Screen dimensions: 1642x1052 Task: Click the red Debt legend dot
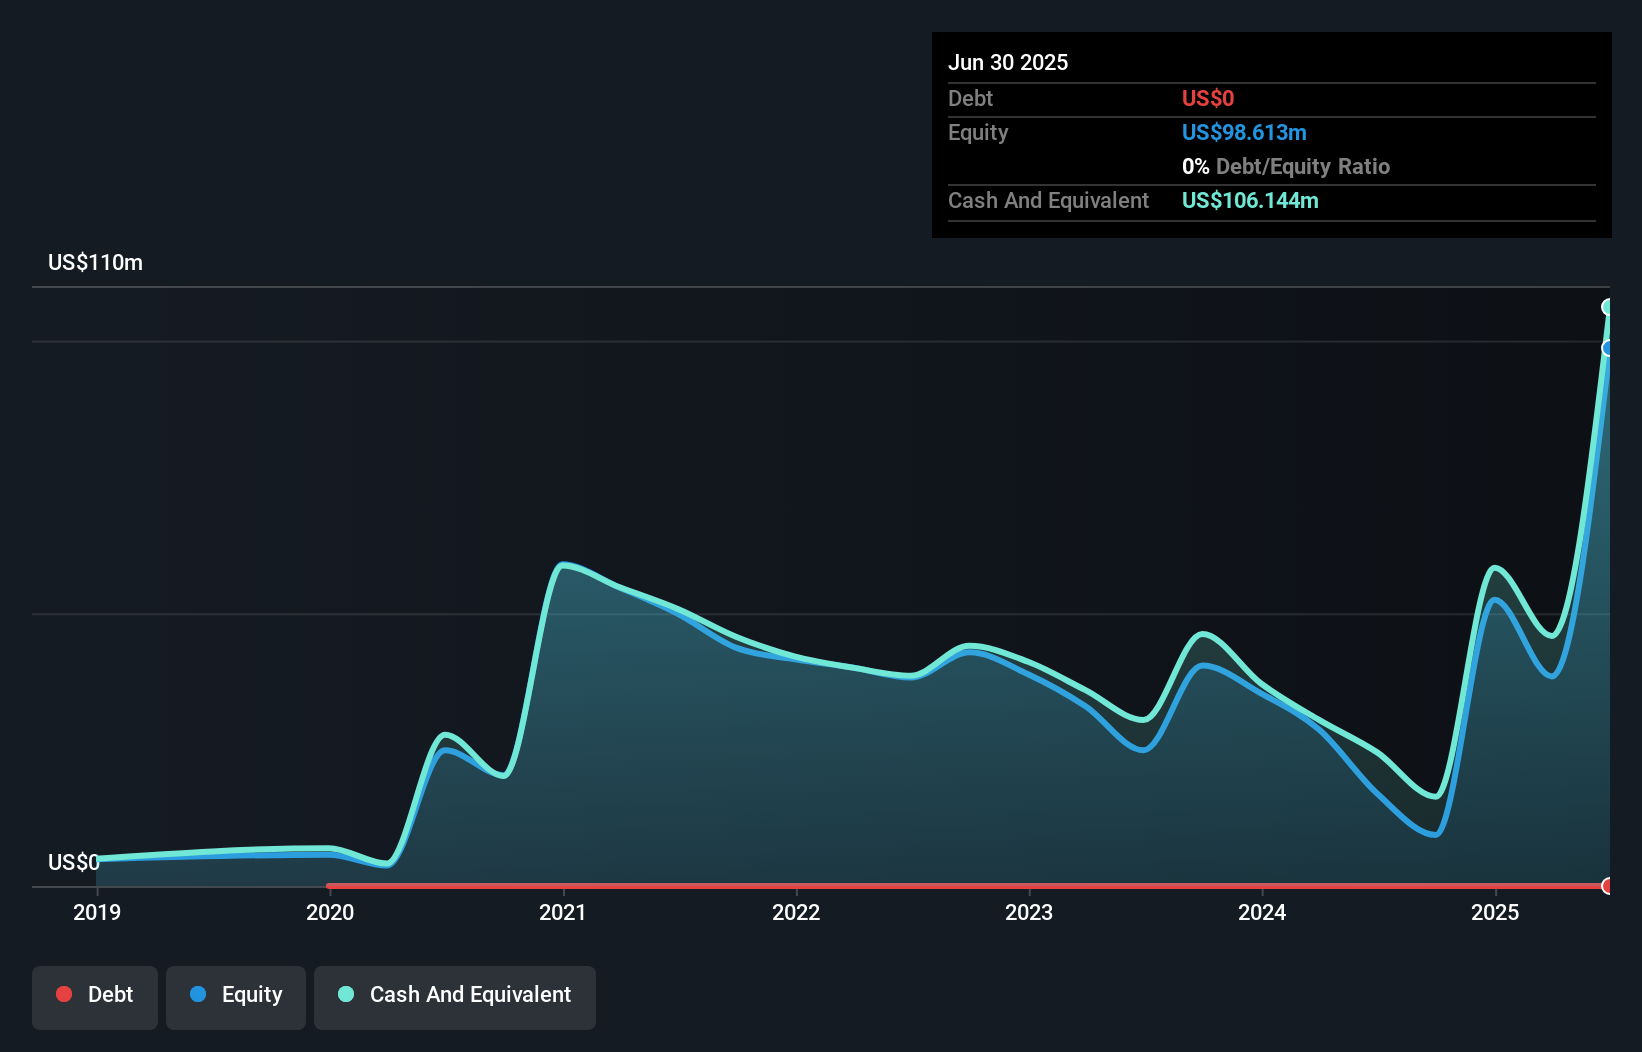(x=63, y=994)
